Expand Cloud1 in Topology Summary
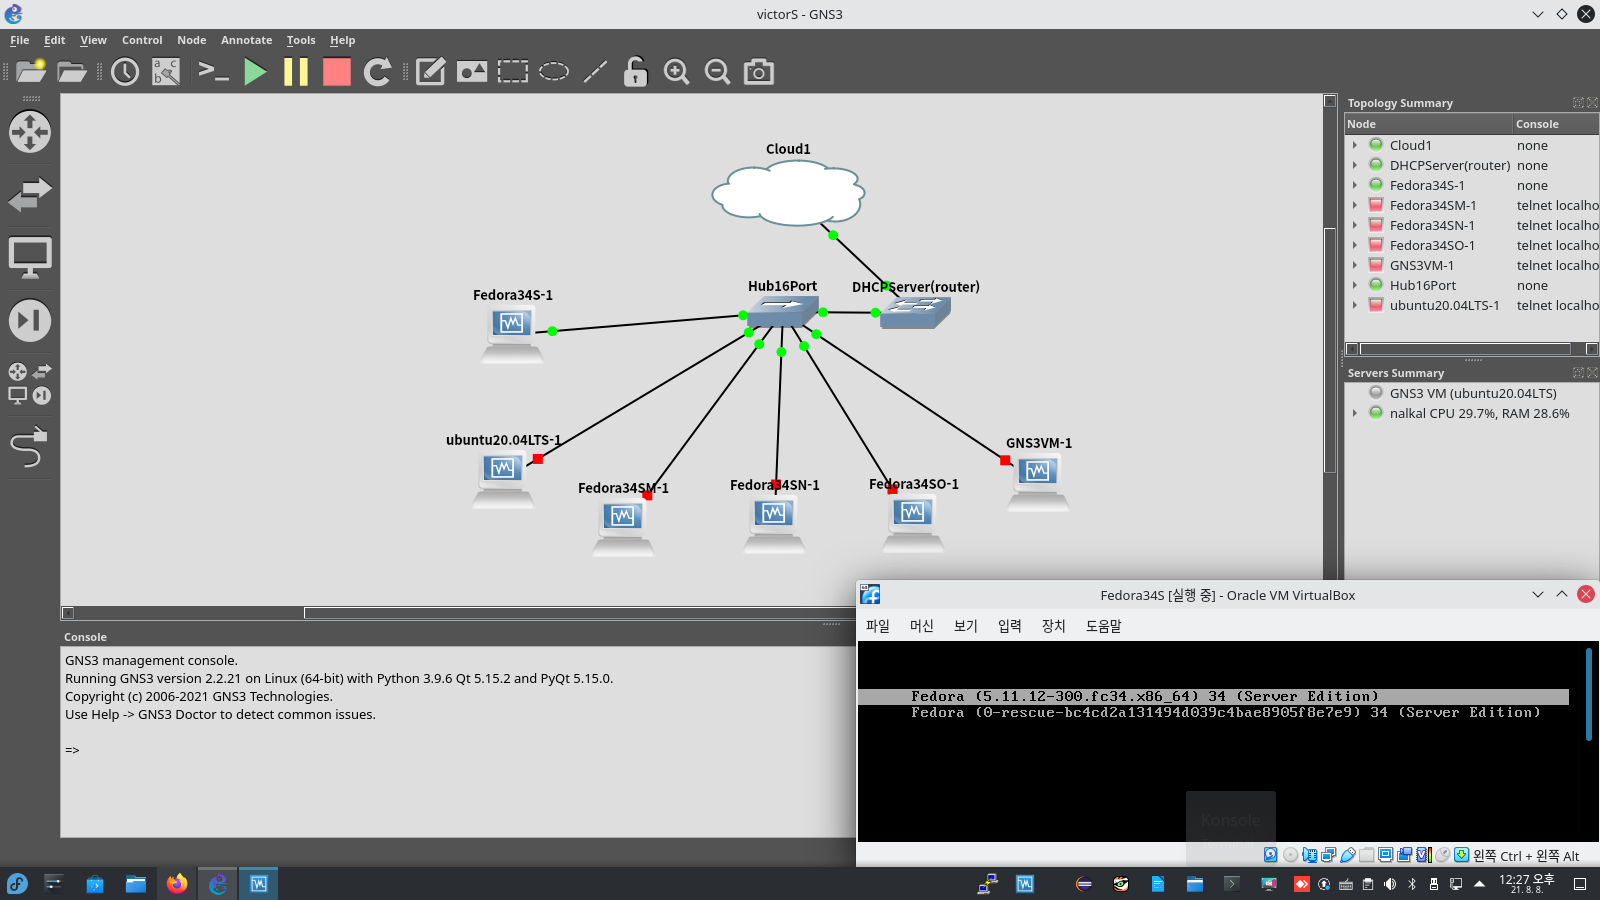This screenshot has height=900, width=1600. pyautogui.click(x=1355, y=145)
